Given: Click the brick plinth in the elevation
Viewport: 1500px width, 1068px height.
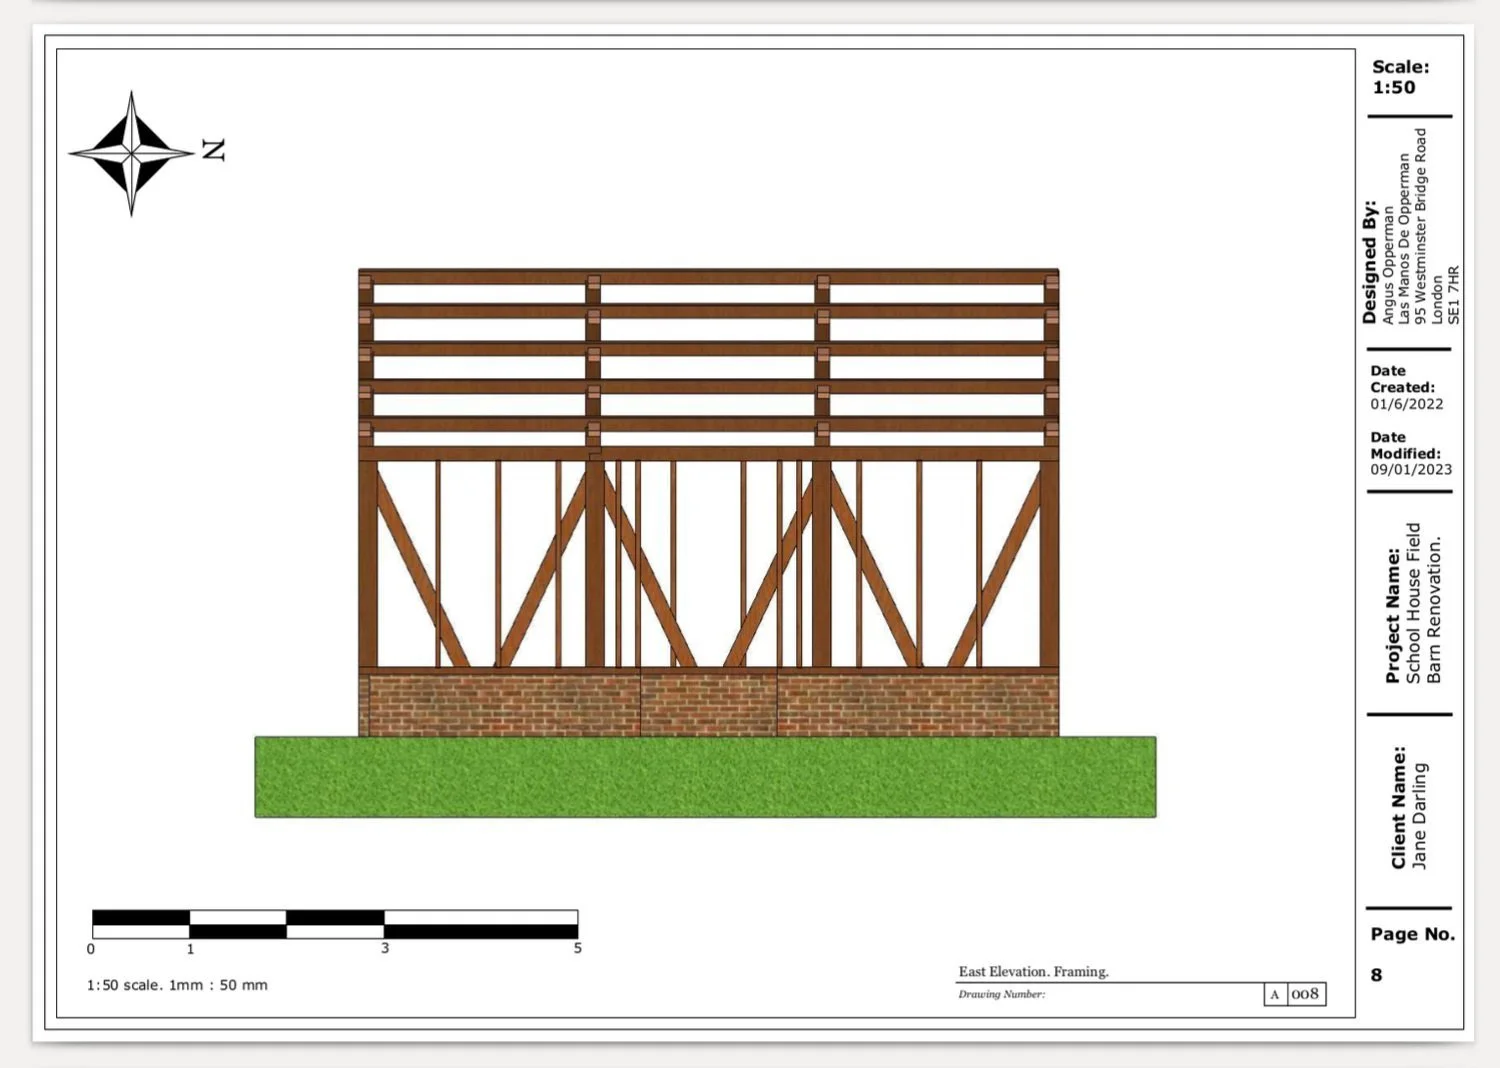Looking at the screenshot, I should pyautogui.click(x=710, y=700).
